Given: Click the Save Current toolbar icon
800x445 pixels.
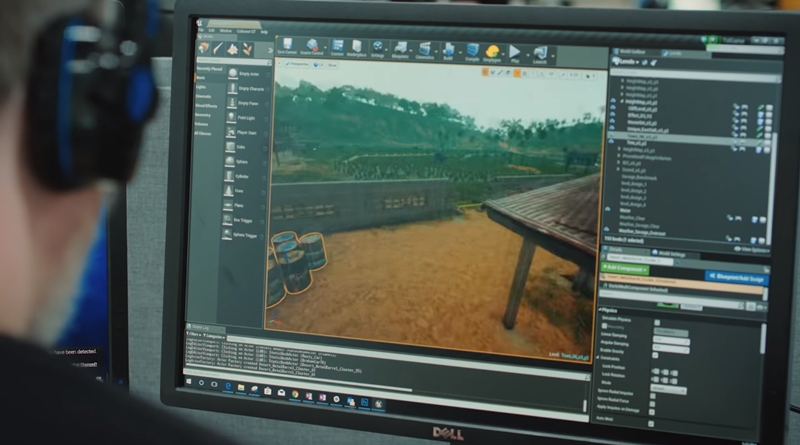Looking at the screenshot, I should pos(287,44).
